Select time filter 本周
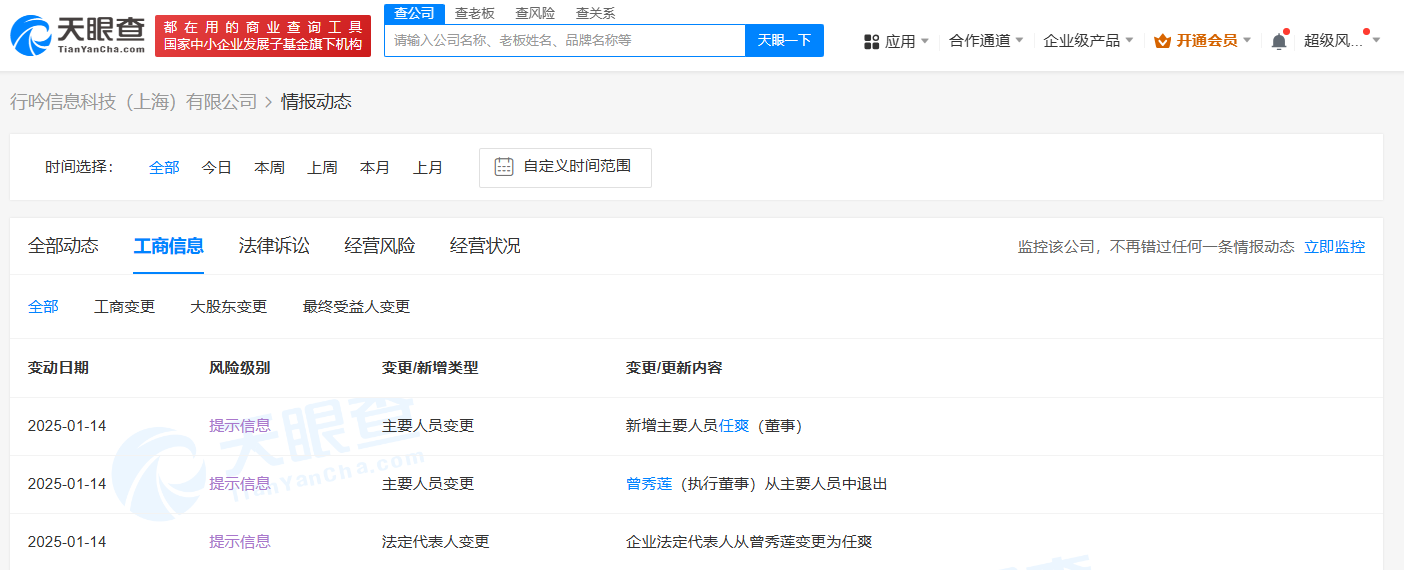Screen dimensions: 1404x570 pos(270,168)
